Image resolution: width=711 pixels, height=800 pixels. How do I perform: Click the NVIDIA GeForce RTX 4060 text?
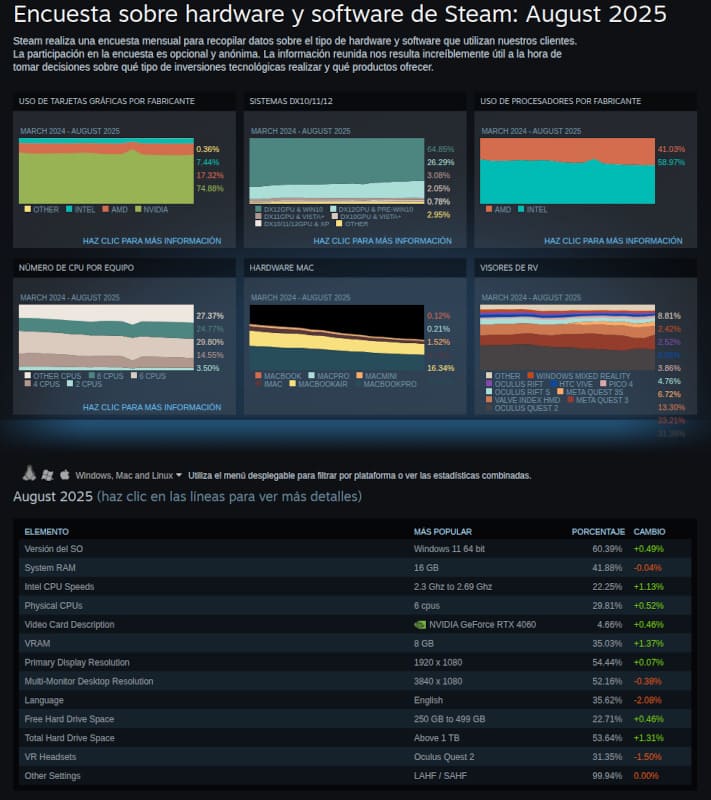coord(483,624)
